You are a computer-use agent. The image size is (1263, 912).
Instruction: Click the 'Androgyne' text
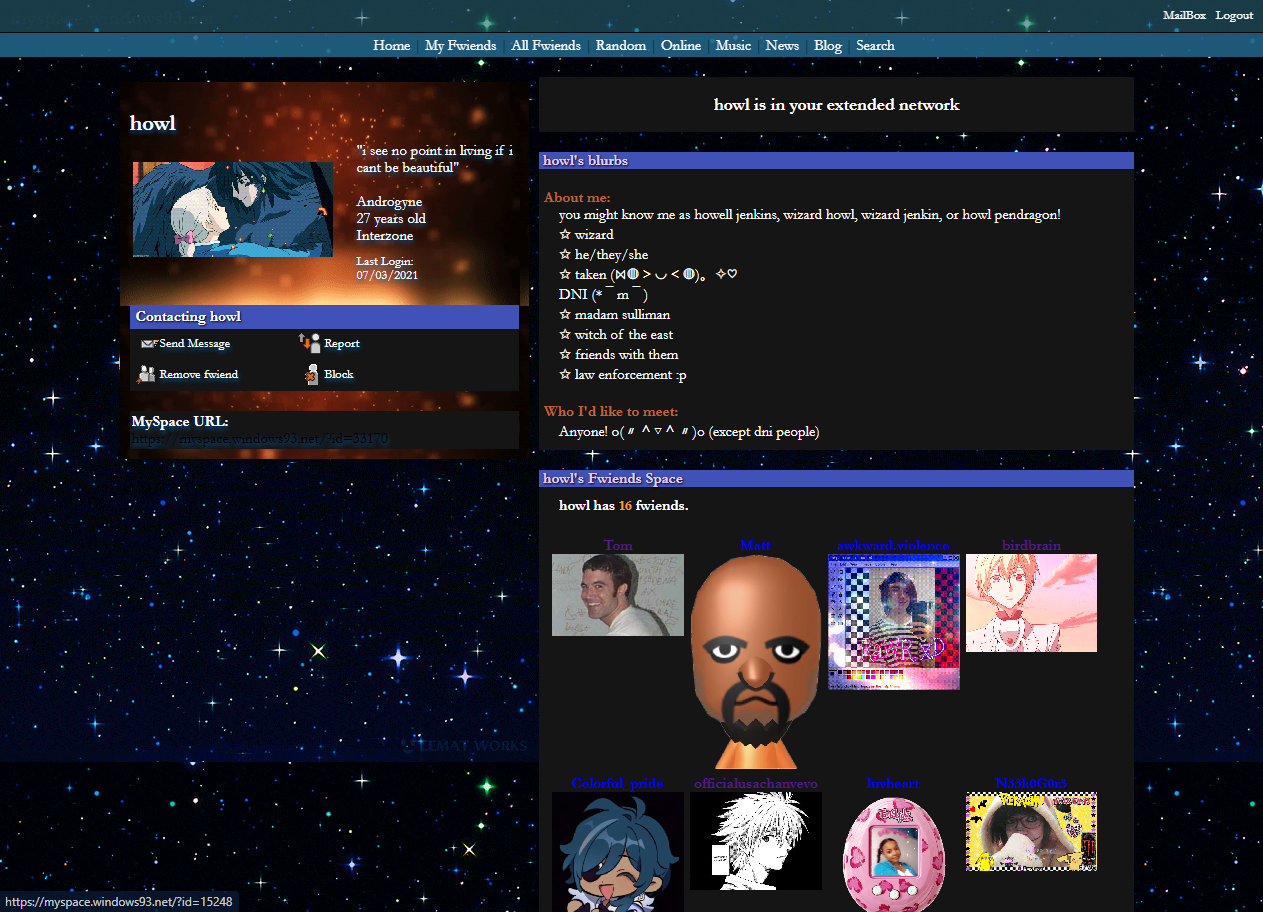pyautogui.click(x=389, y=202)
